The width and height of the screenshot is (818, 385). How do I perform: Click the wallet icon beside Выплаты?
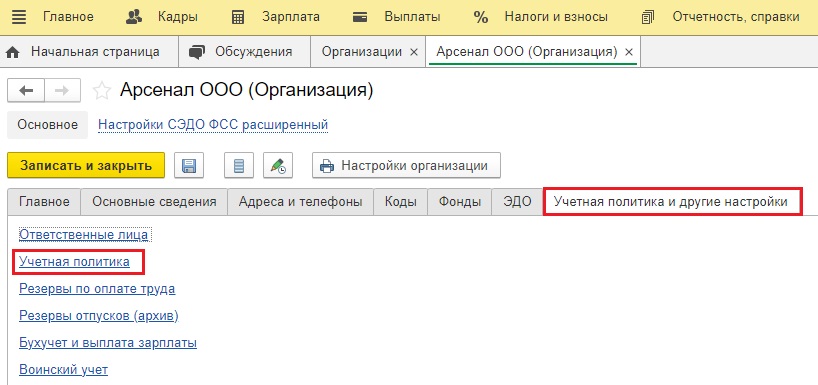click(x=359, y=17)
